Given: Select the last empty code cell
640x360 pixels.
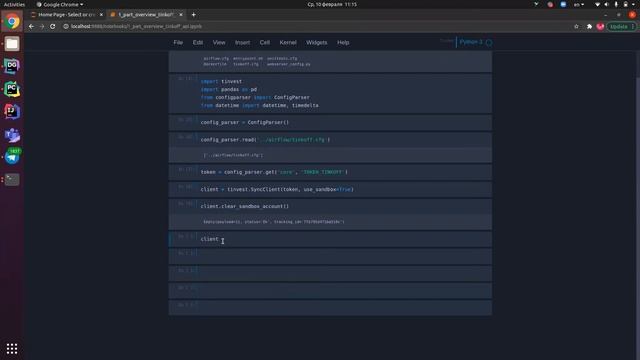Looking at the screenshot, I should 330,308.
